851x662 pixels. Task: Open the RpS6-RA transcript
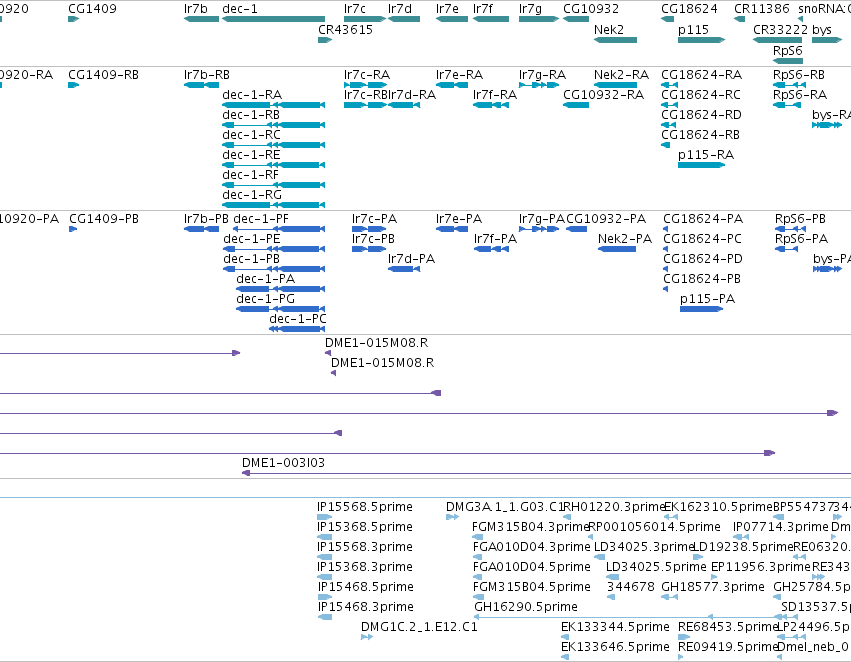[x=786, y=105]
